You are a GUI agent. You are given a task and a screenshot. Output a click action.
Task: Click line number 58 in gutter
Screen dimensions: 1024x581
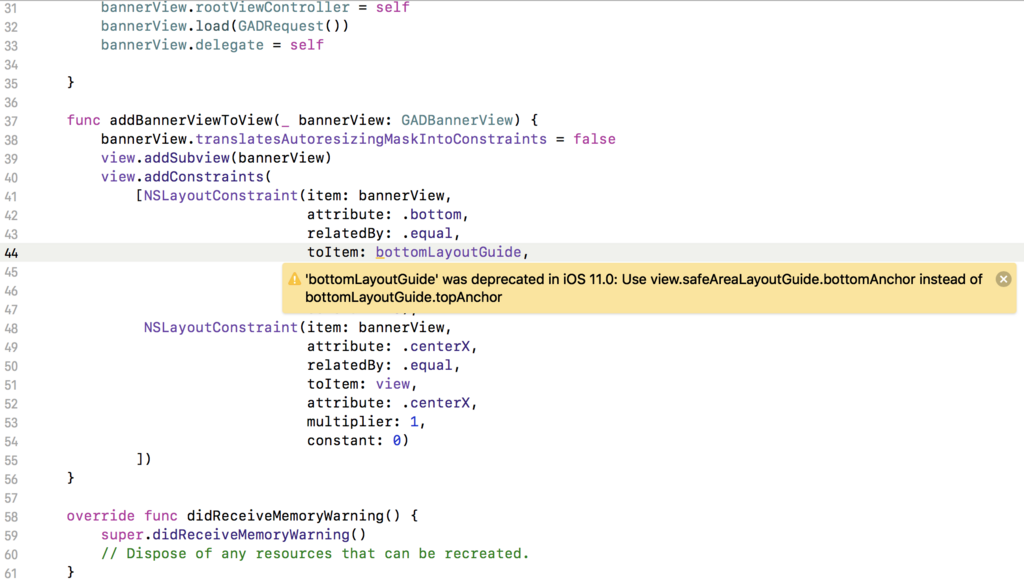coord(11,517)
